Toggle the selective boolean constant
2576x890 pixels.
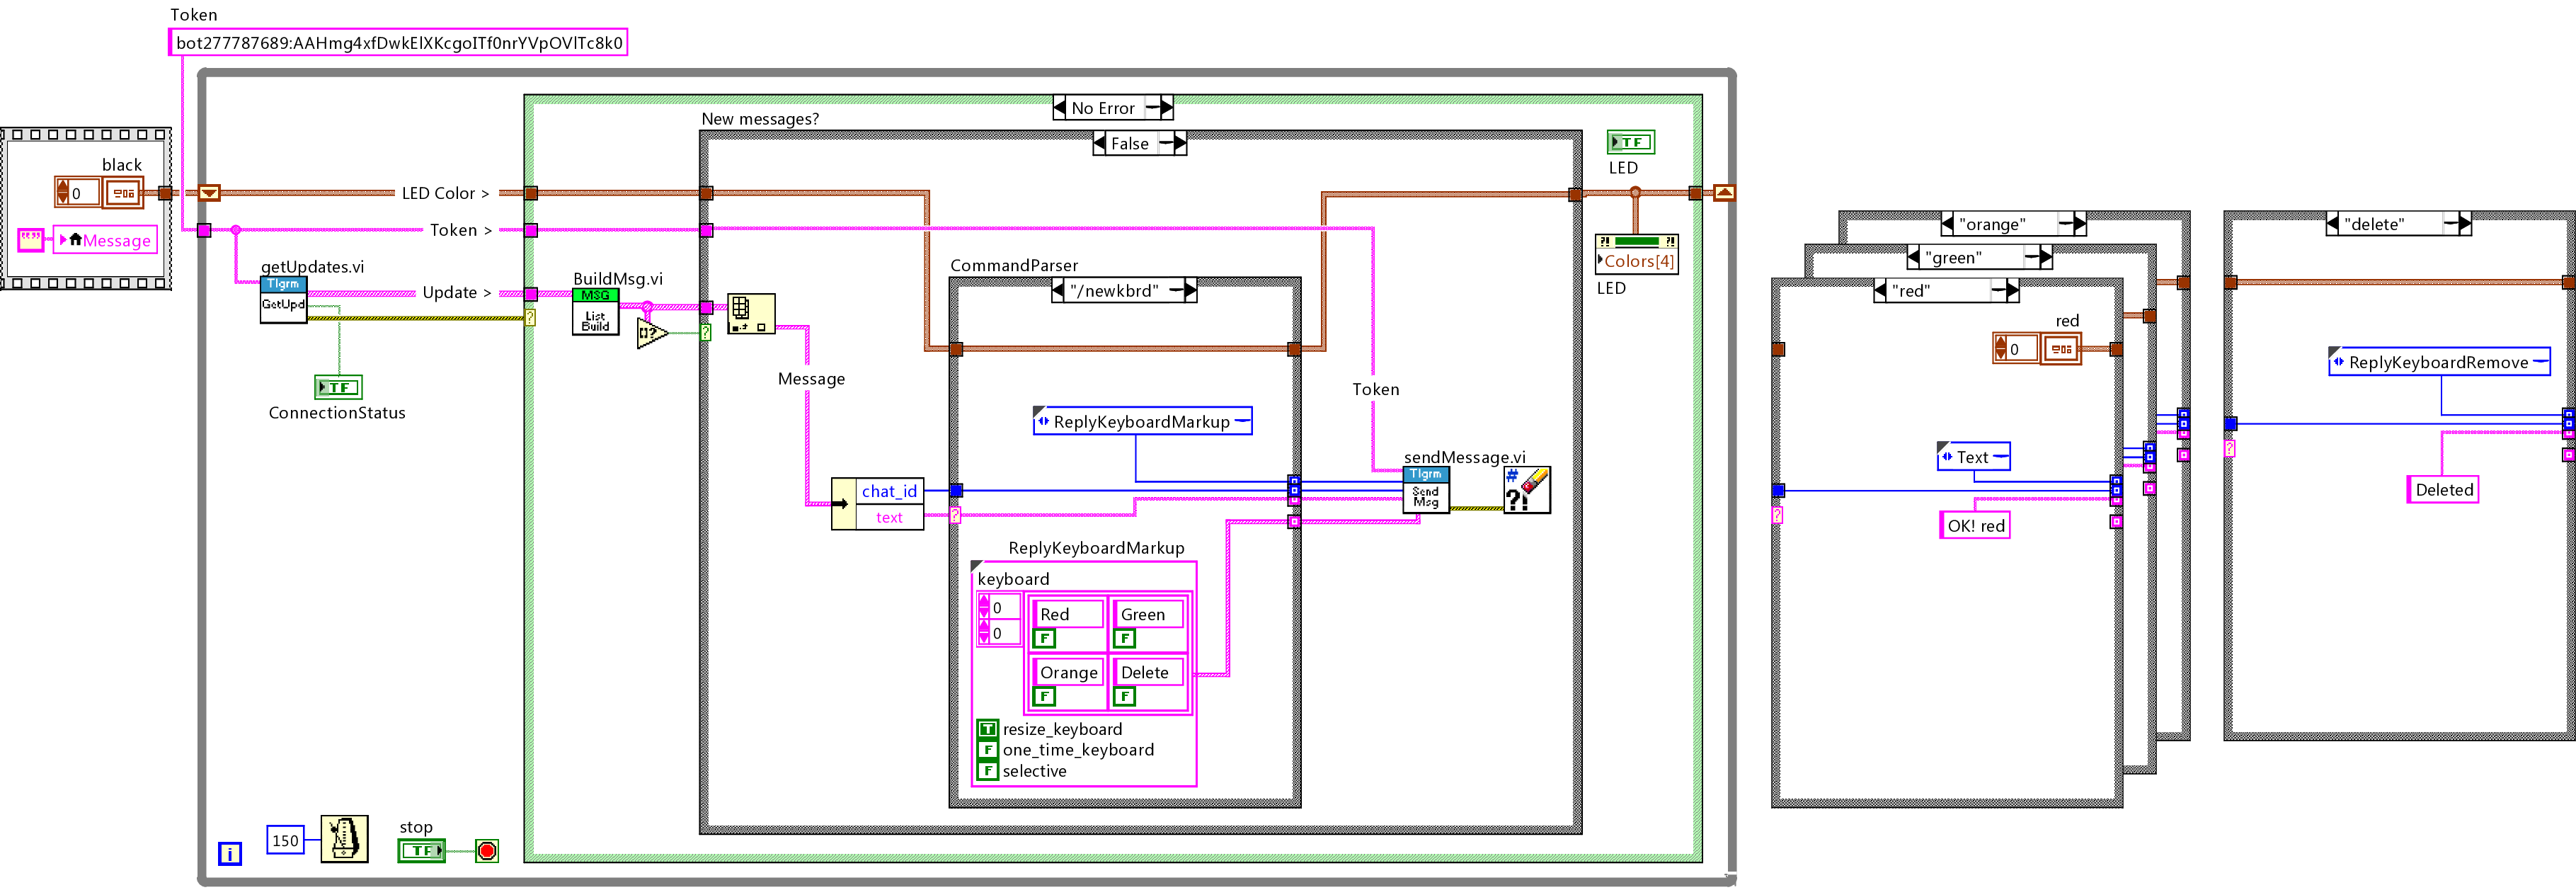point(987,771)
